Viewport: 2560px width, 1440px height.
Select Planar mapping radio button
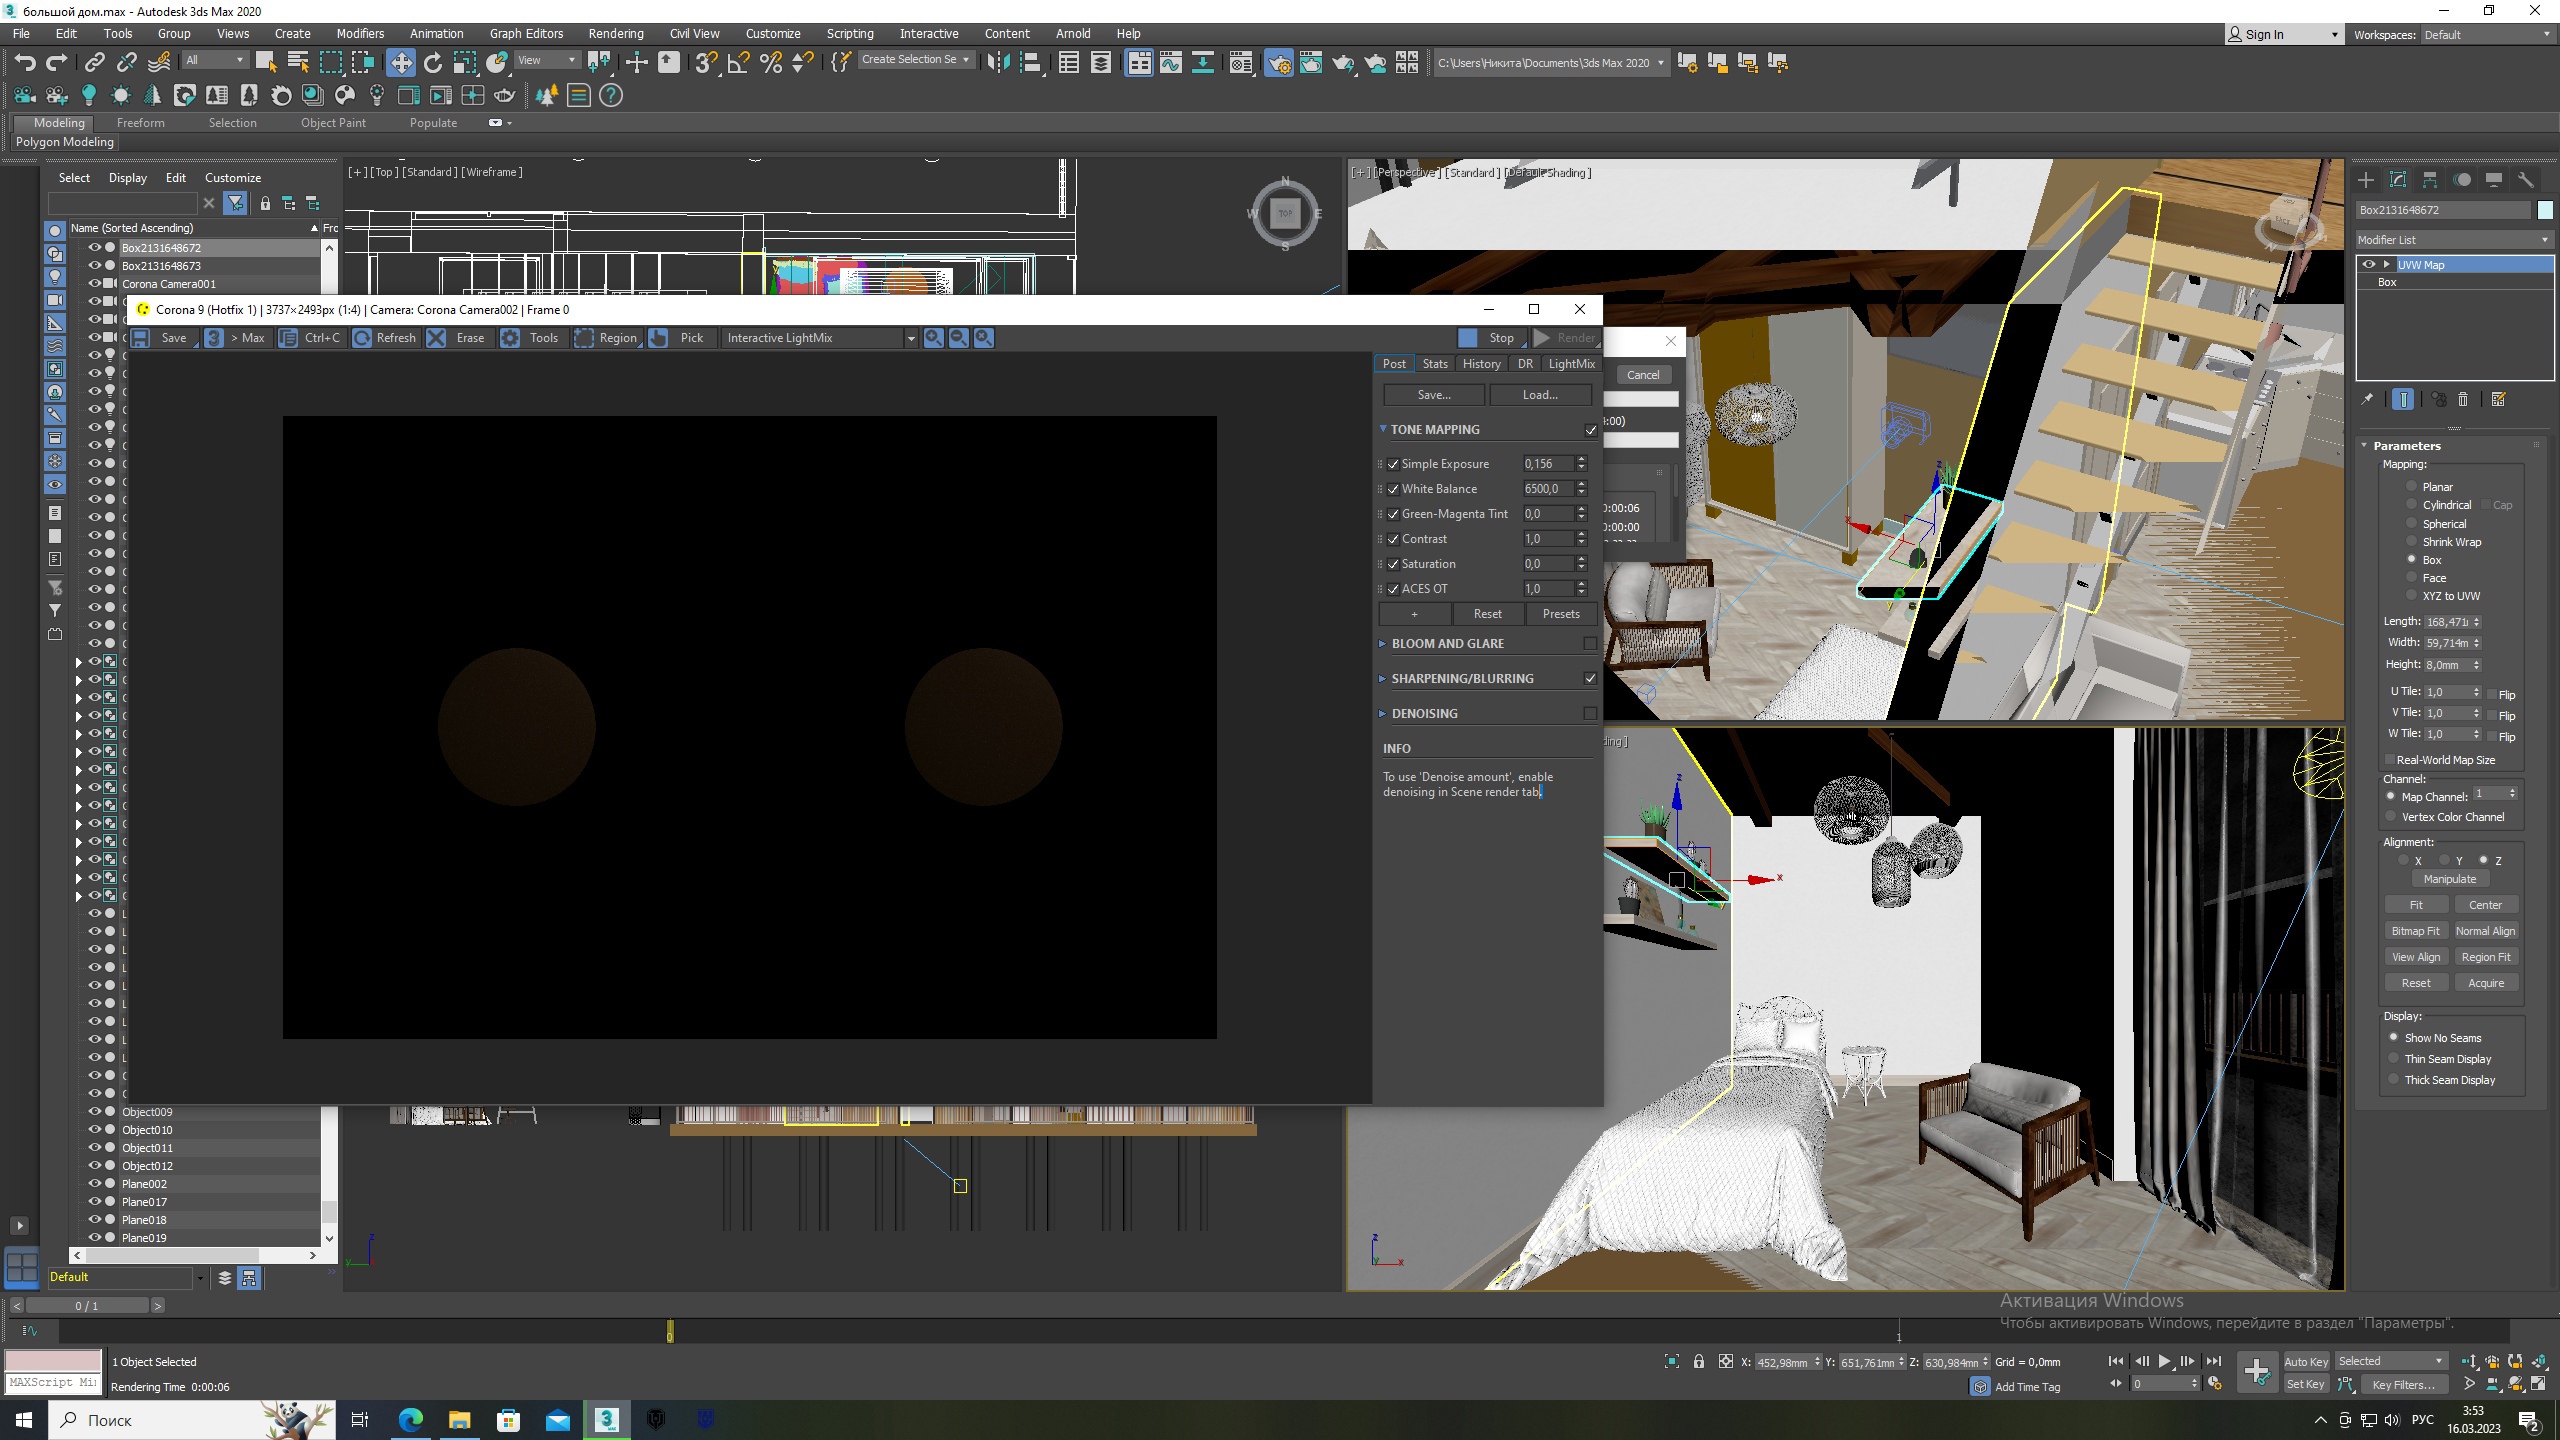[x=2411, y=486]
